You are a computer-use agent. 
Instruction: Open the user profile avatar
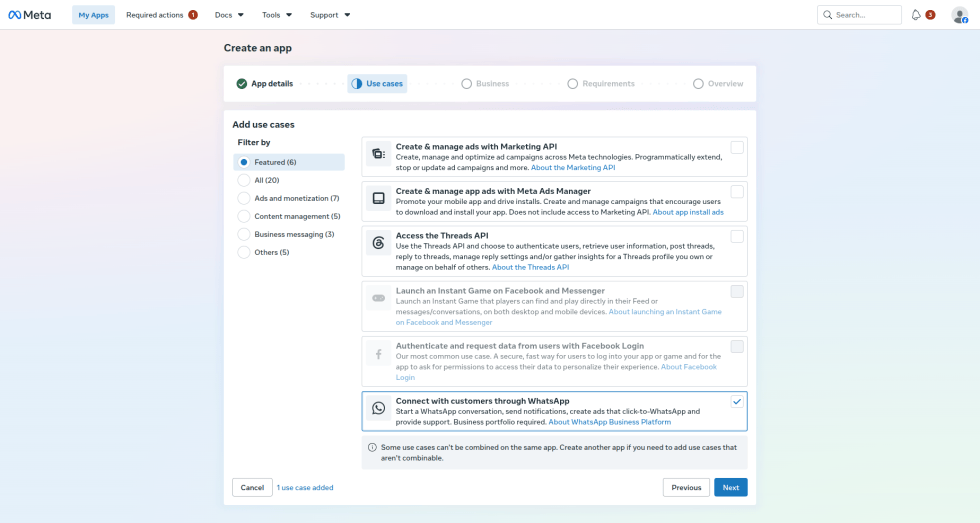959,15
